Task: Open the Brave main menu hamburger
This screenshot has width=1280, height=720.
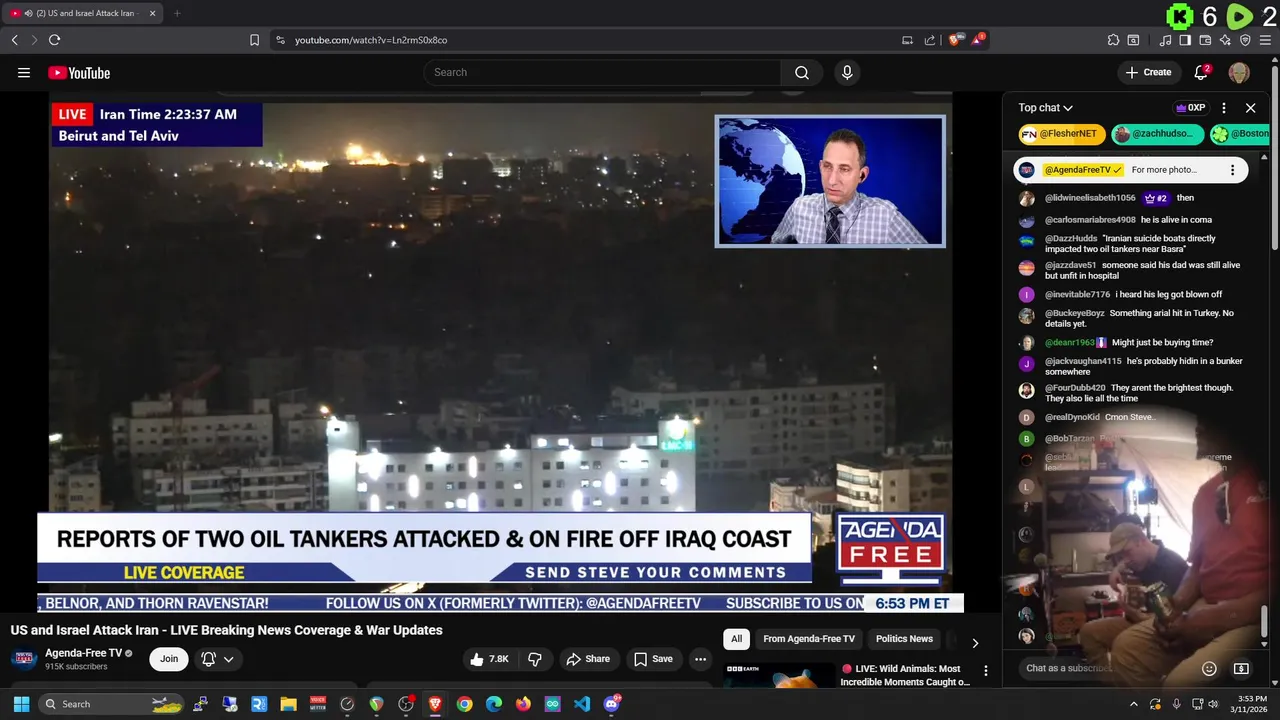Action: (1265, 40)
